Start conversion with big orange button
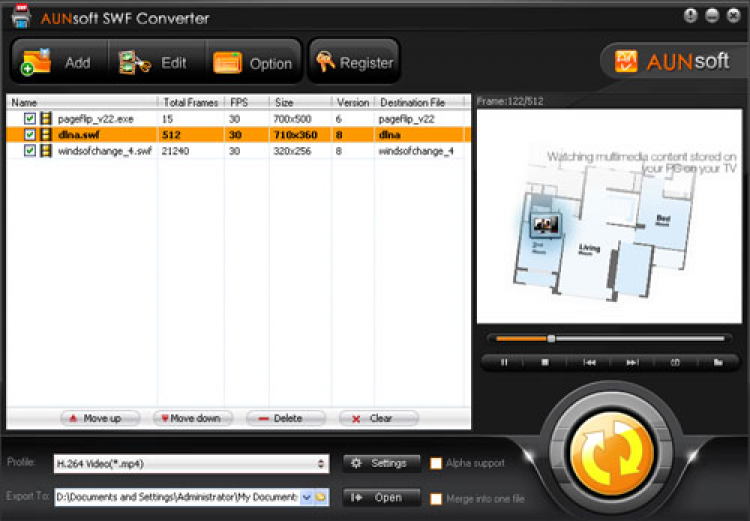 (612, 454)
